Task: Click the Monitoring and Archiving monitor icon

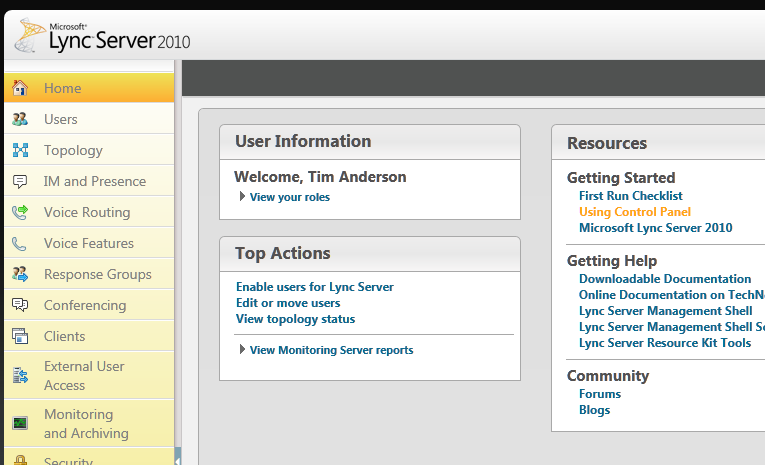Action: 20,423
